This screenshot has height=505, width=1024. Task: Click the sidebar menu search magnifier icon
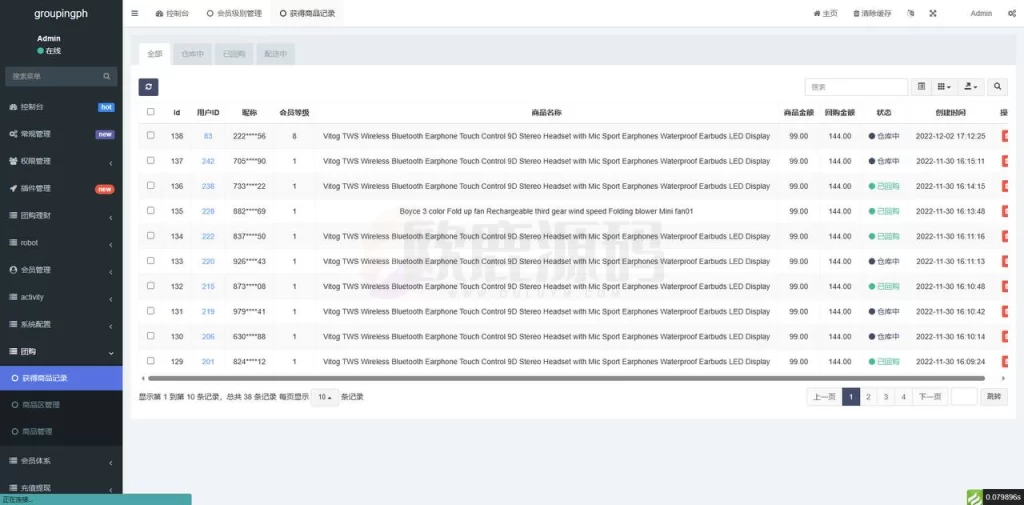[x=106, y=76]
